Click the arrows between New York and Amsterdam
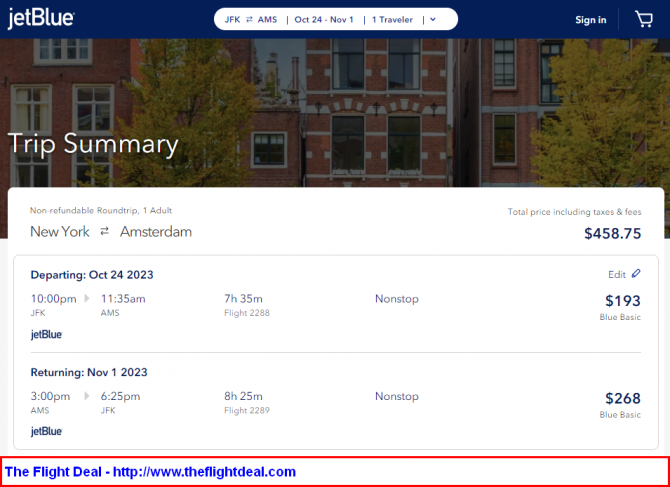670x487 pixels. pos(104,232)
